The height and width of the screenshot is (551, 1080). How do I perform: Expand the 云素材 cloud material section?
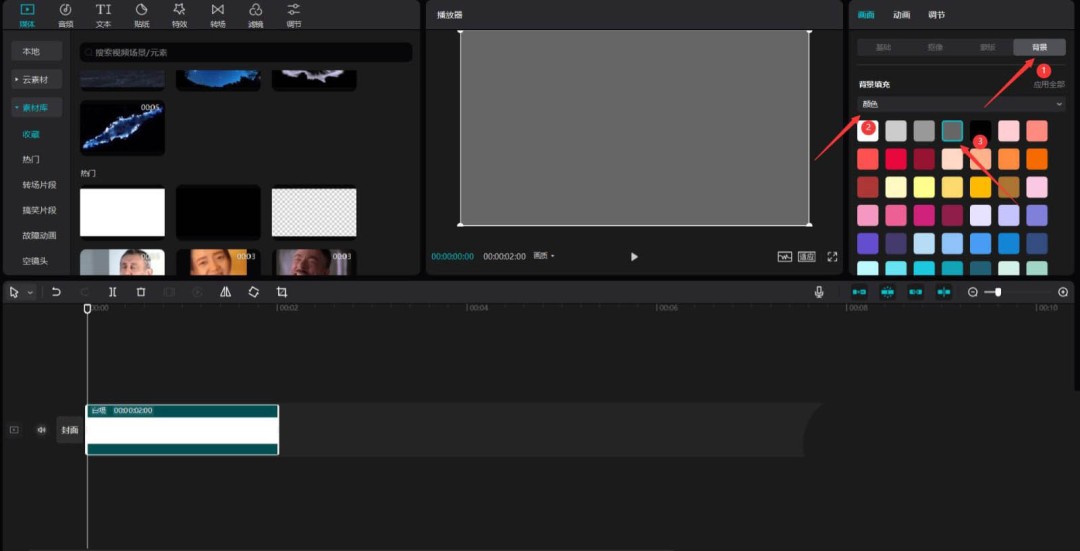[37, 79]
